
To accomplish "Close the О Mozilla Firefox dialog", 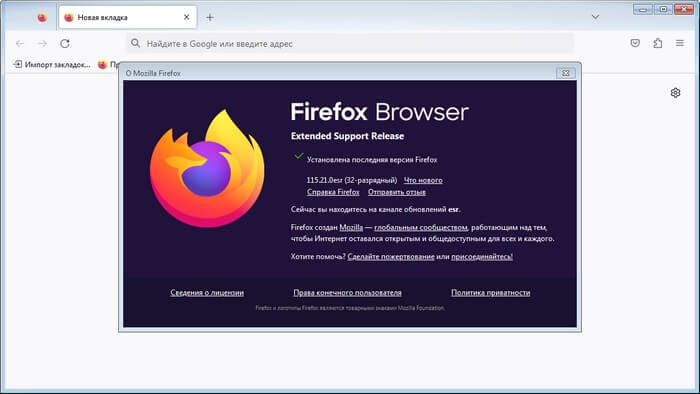I will click(x=566, y=73).
